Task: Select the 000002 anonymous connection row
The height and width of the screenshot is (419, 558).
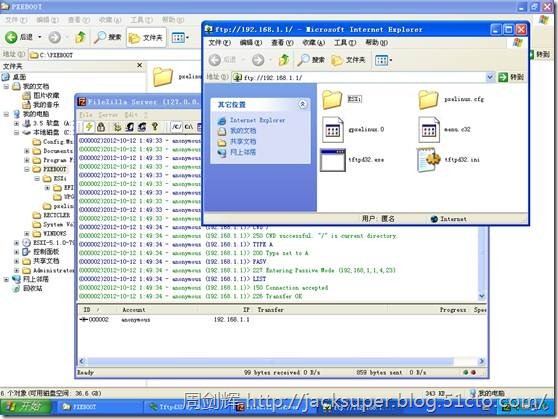Action: point(281,320)
